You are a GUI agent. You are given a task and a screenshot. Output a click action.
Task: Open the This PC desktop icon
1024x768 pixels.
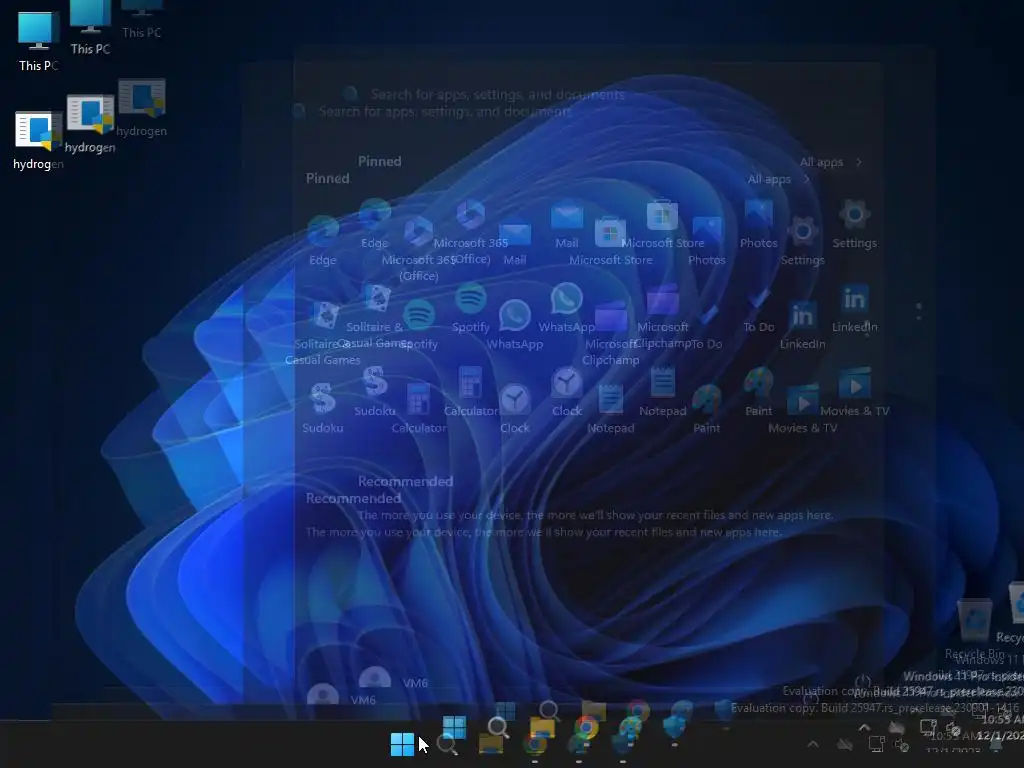pyautogui.click(x=38, y=41)
